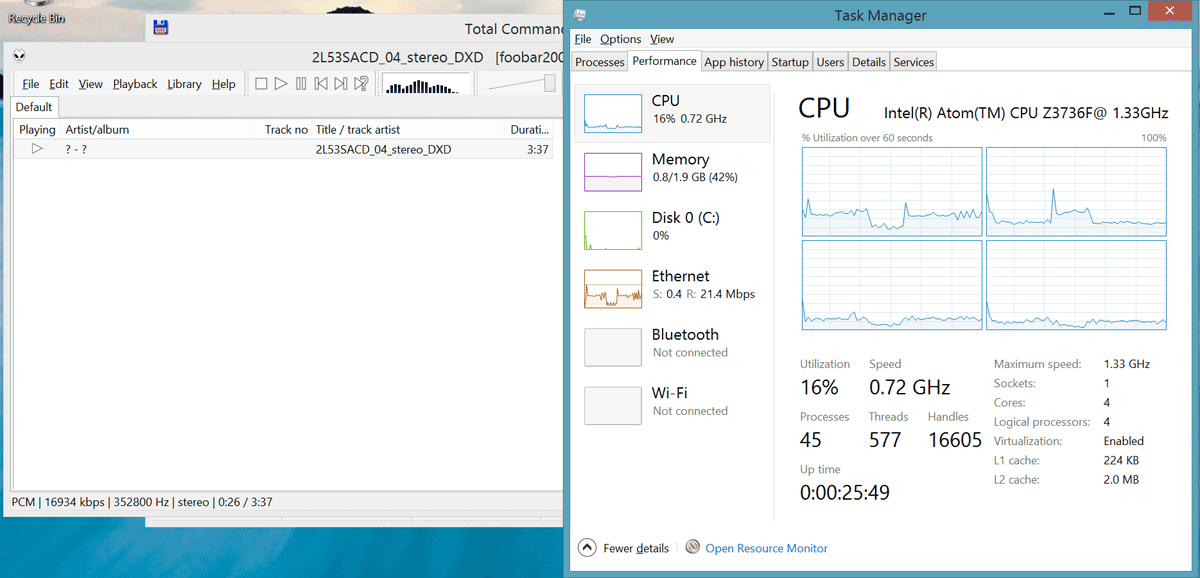Open the Help menu in foobar2000
The height and width of the screenshot is (578, 1200).
224,84
